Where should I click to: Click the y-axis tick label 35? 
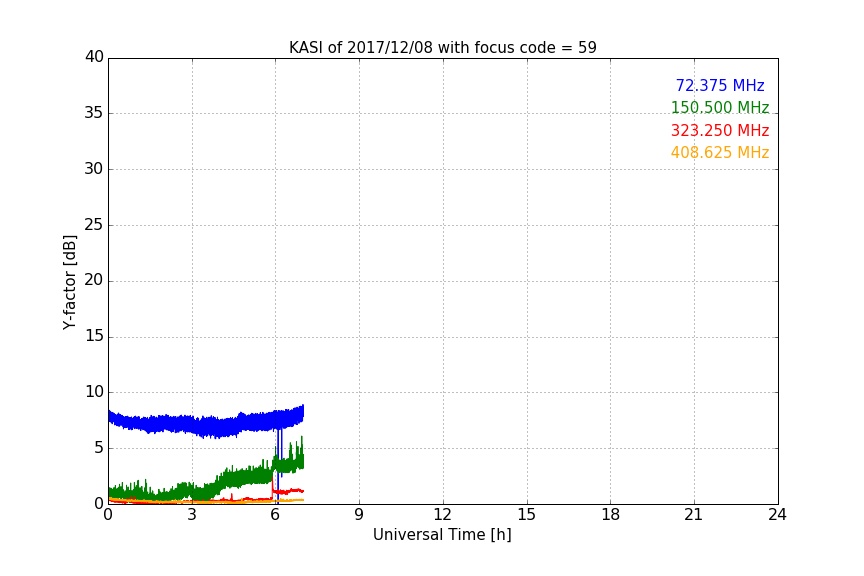click(94, 113)
